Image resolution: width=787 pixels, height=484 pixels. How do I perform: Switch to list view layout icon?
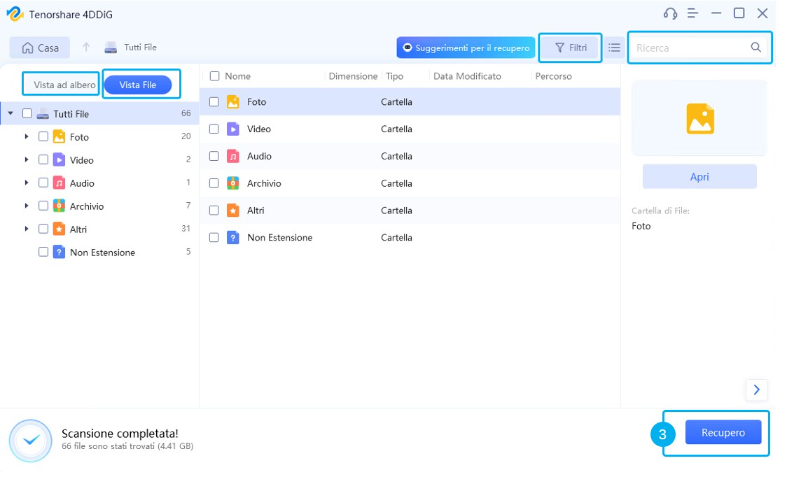pos(614,47)
